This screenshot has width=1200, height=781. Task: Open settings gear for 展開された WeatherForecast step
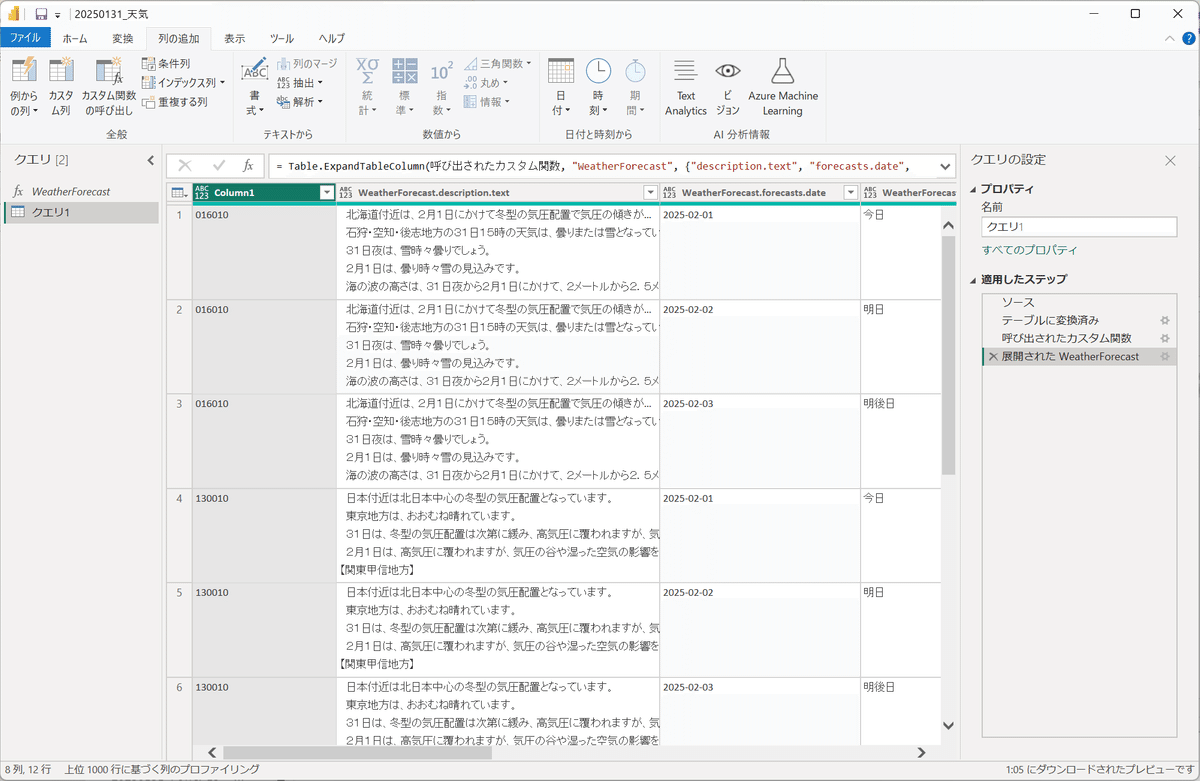[1164, 357]
